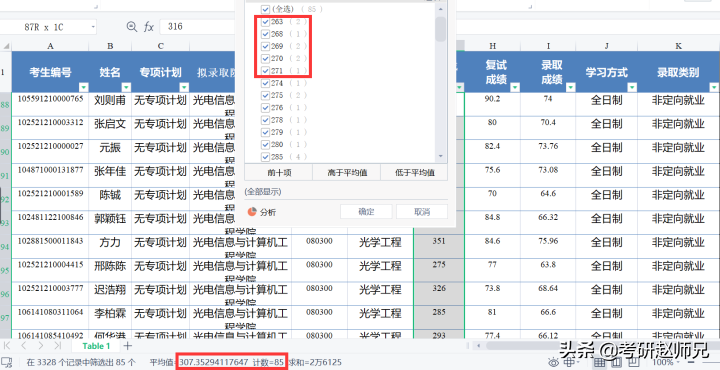Open the filter dropdown for 姓名
Screen dimensions: 720x370
point(126,87)
